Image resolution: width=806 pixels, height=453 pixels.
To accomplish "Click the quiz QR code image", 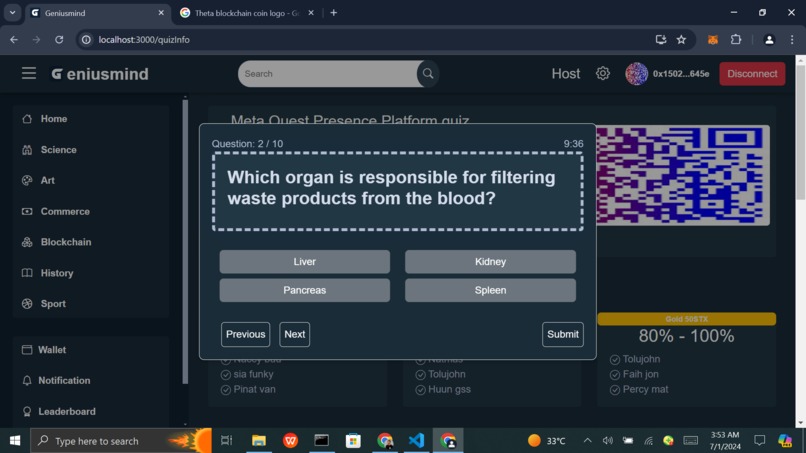I will click(x=683, y=175).
